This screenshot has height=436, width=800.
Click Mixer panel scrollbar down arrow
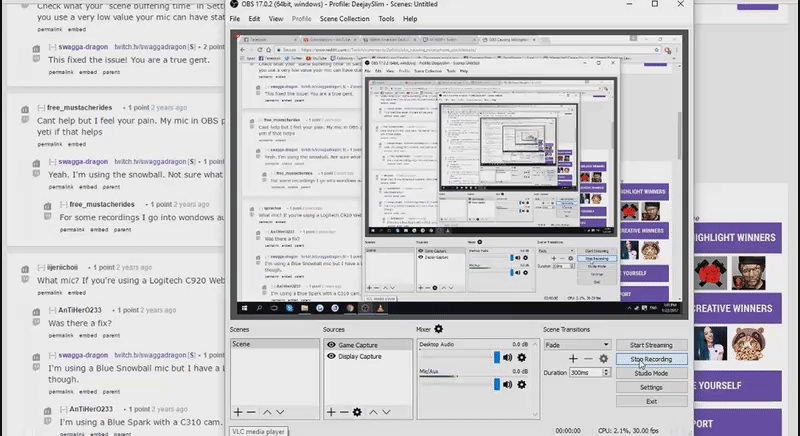tap(535, 415)
